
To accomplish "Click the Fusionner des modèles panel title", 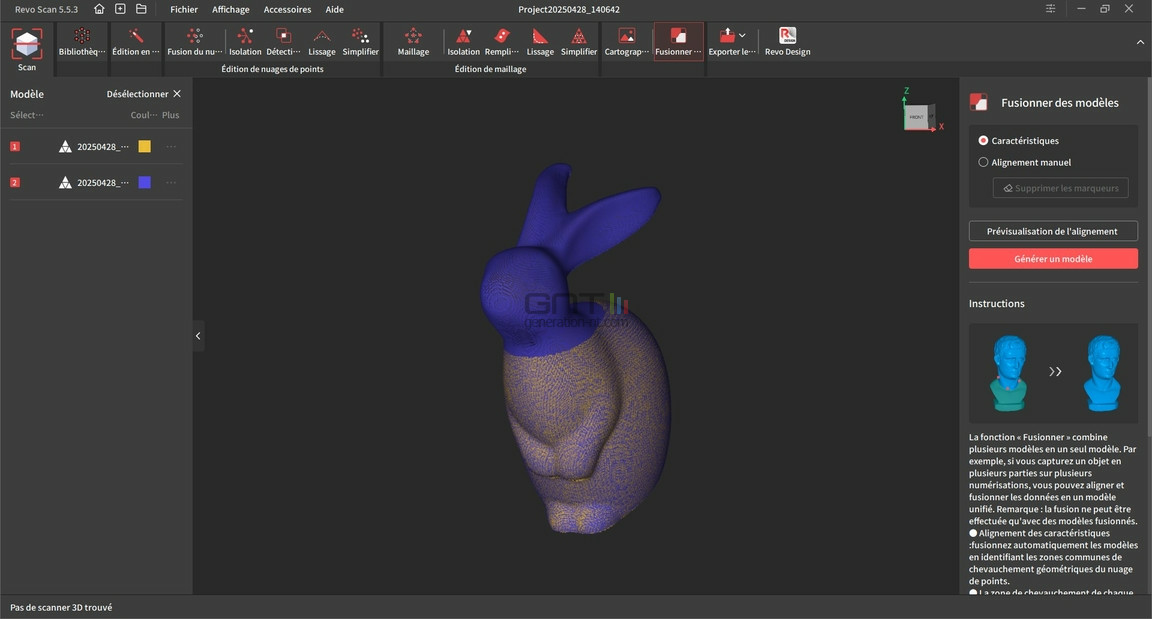I will 1059,103.
